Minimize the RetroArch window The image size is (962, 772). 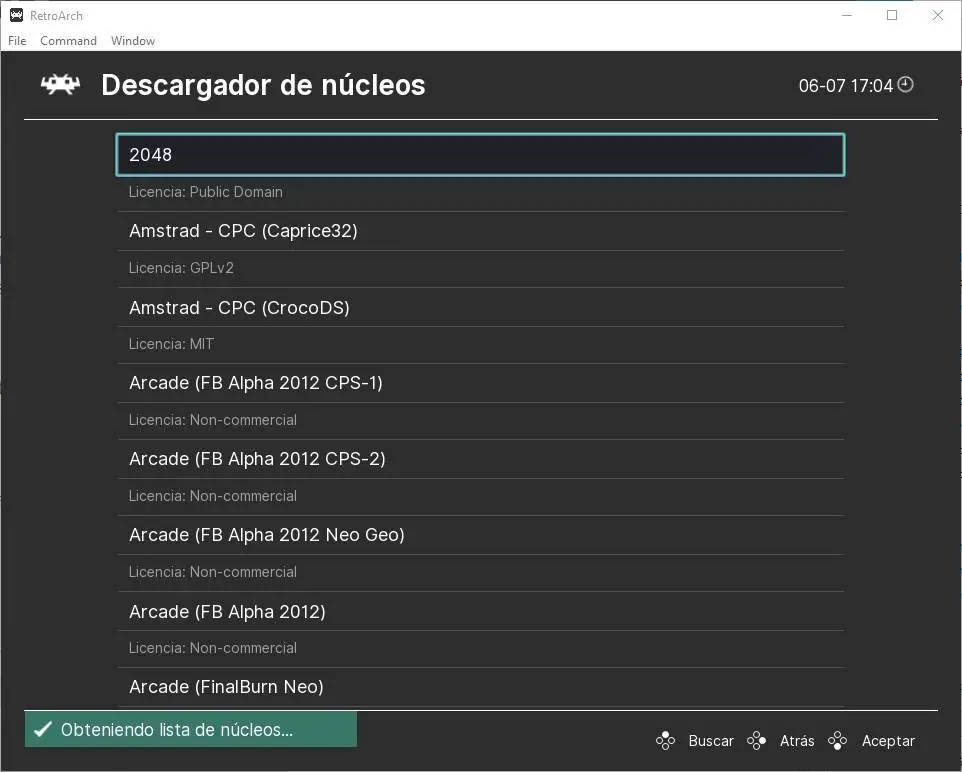click(847, 15)
